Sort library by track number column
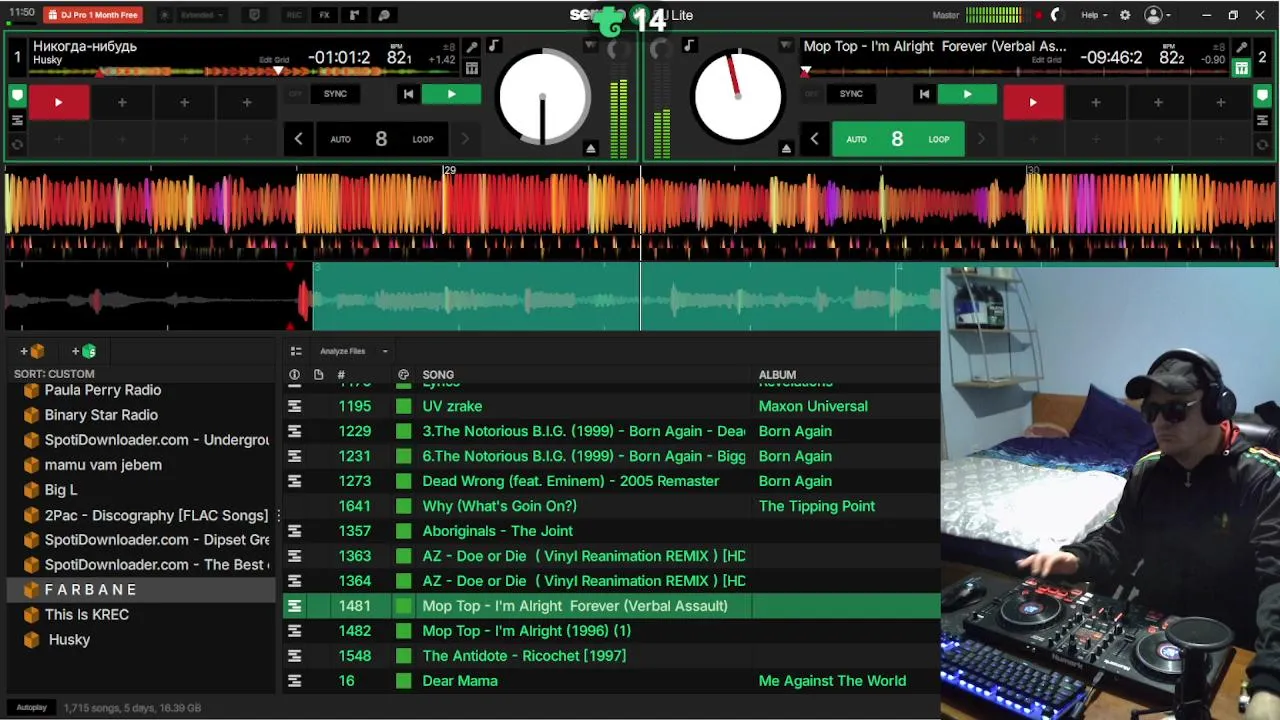1280x720 pixels. [x=341, y=375]
